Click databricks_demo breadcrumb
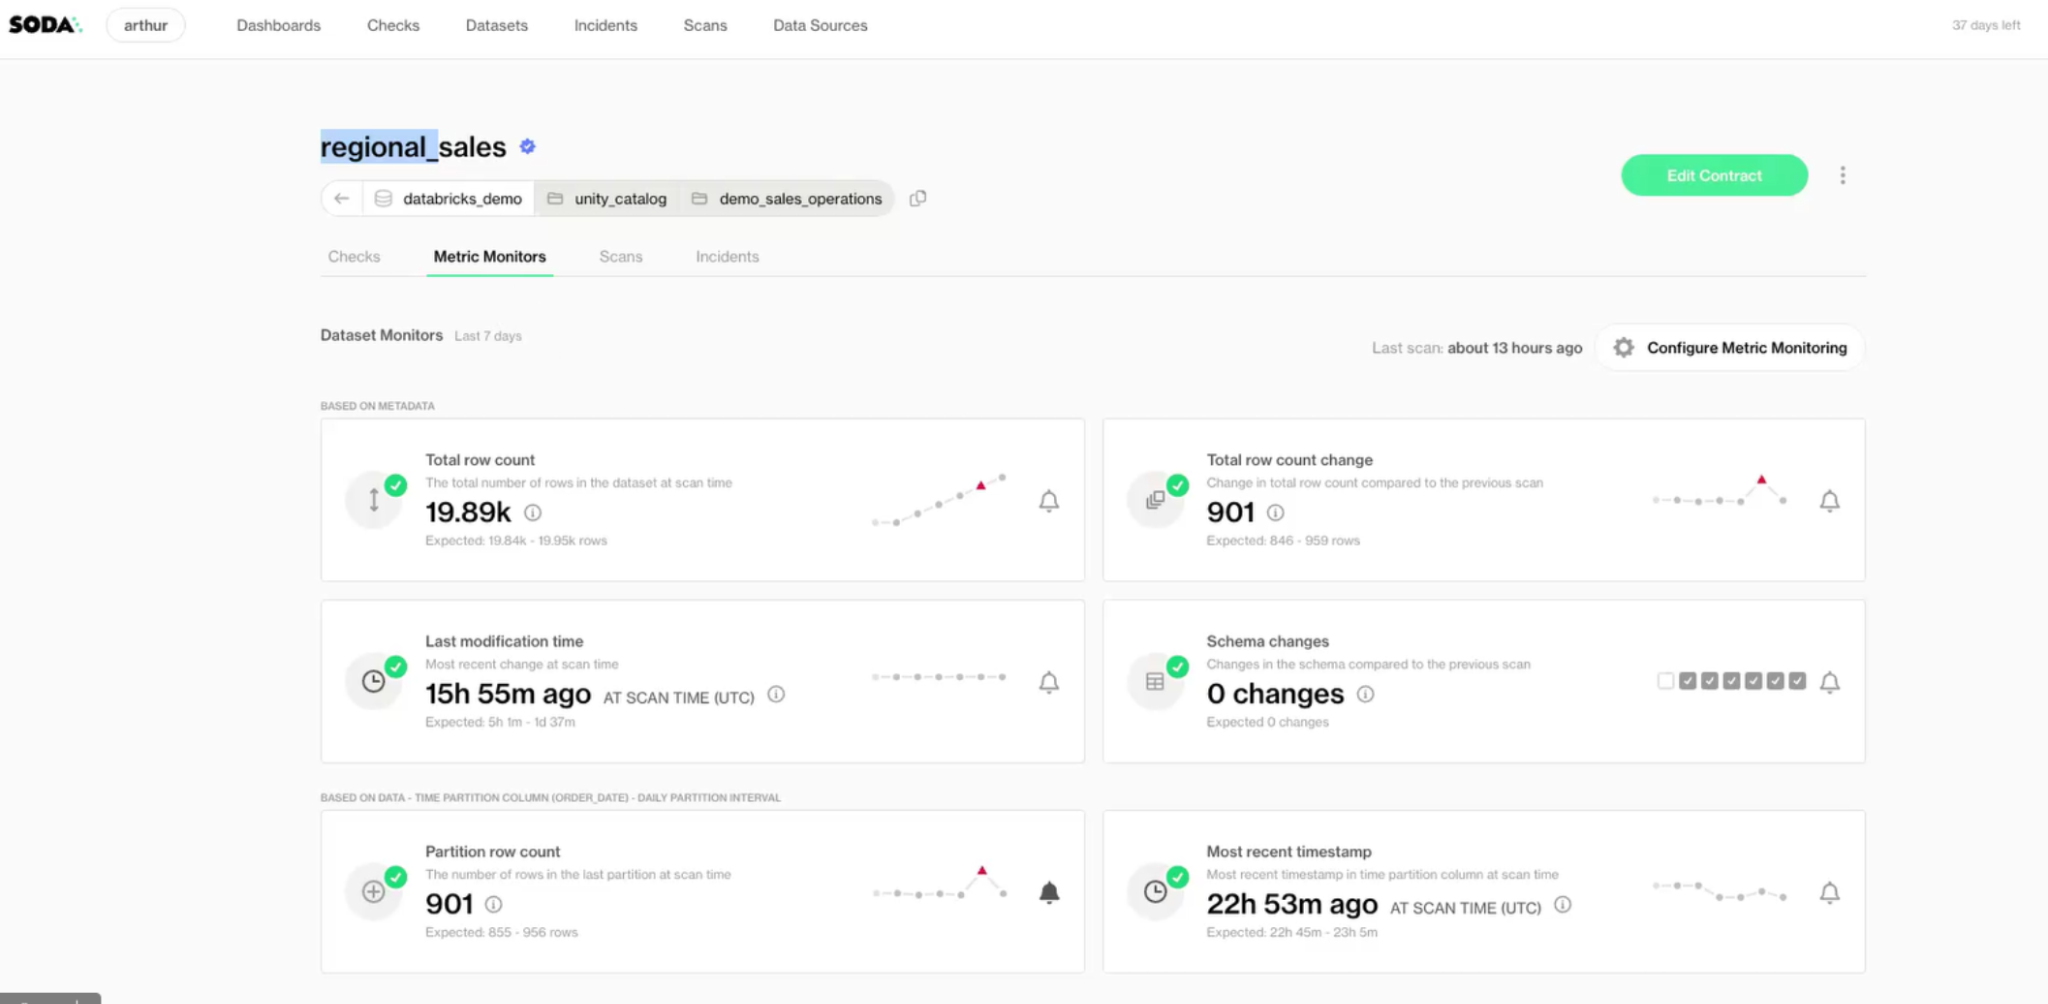 click(450, 198)
